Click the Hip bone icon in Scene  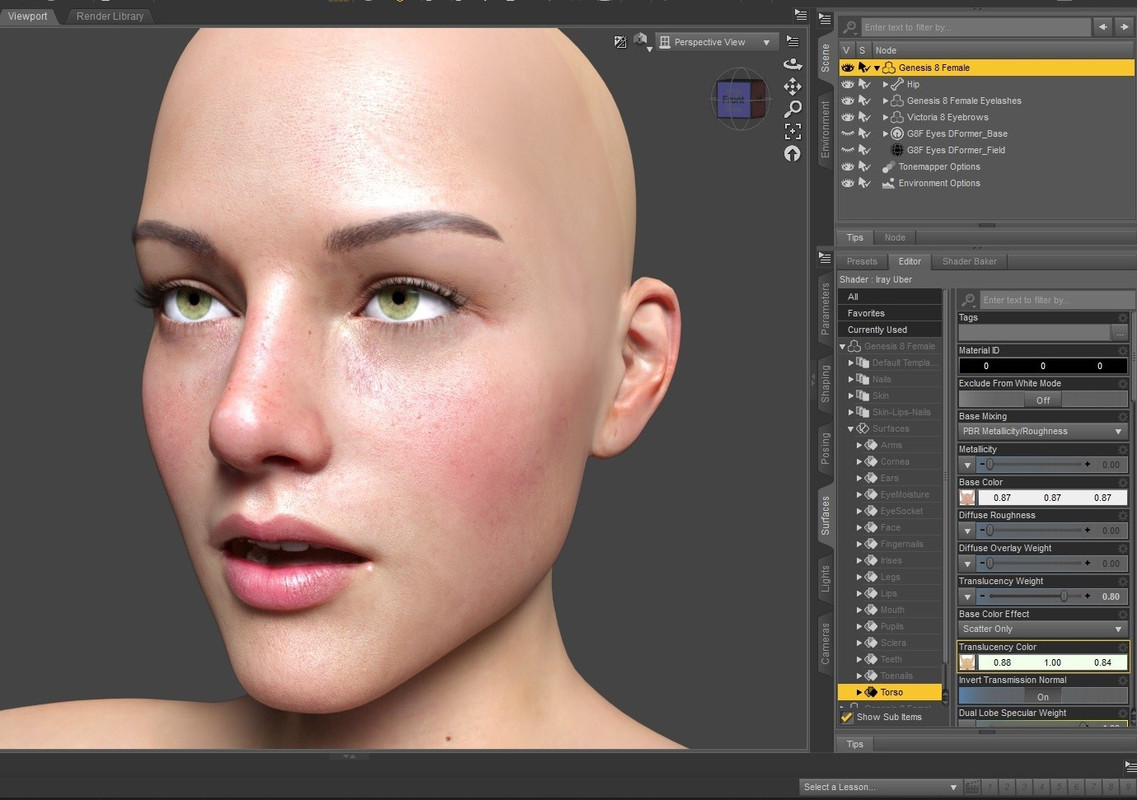click(897, 84)
